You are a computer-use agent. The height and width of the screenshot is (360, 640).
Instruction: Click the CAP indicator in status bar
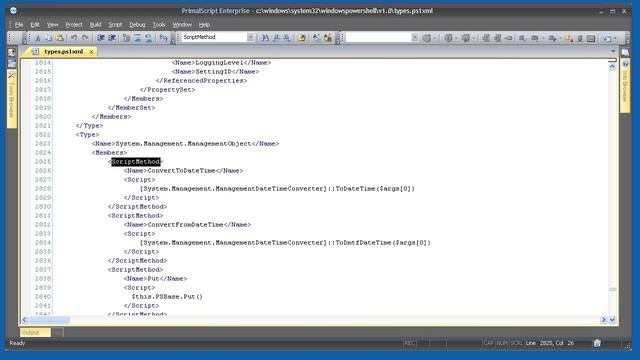pyautogui.click(x=488, y=343)
